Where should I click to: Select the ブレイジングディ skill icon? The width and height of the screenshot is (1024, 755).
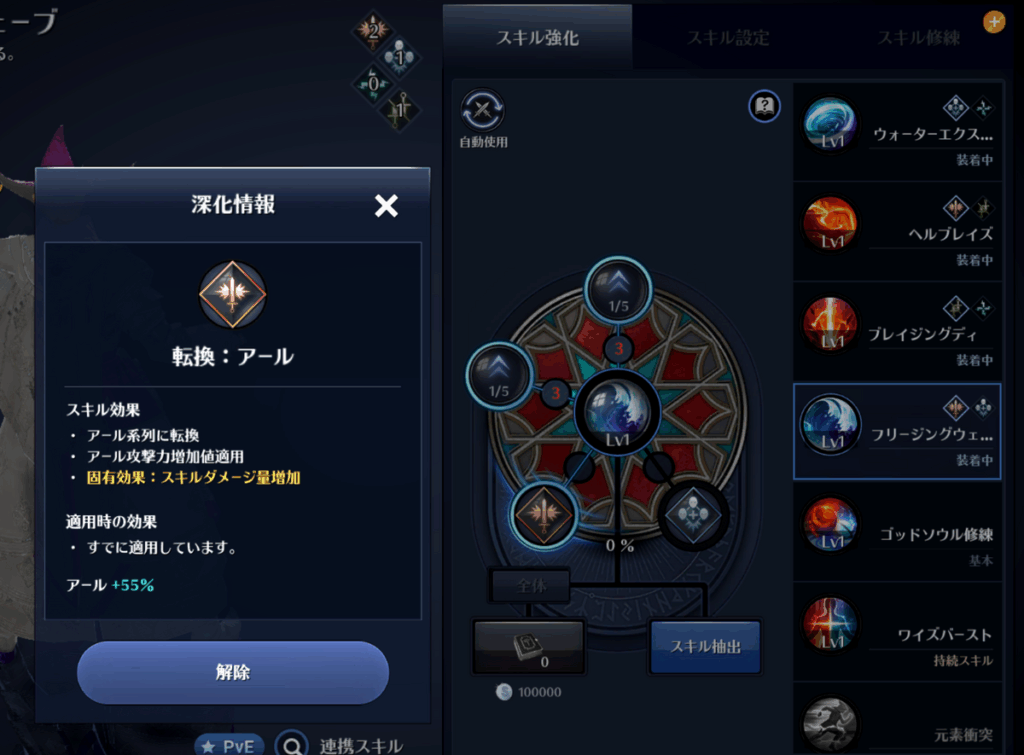[x=831, y=325]
